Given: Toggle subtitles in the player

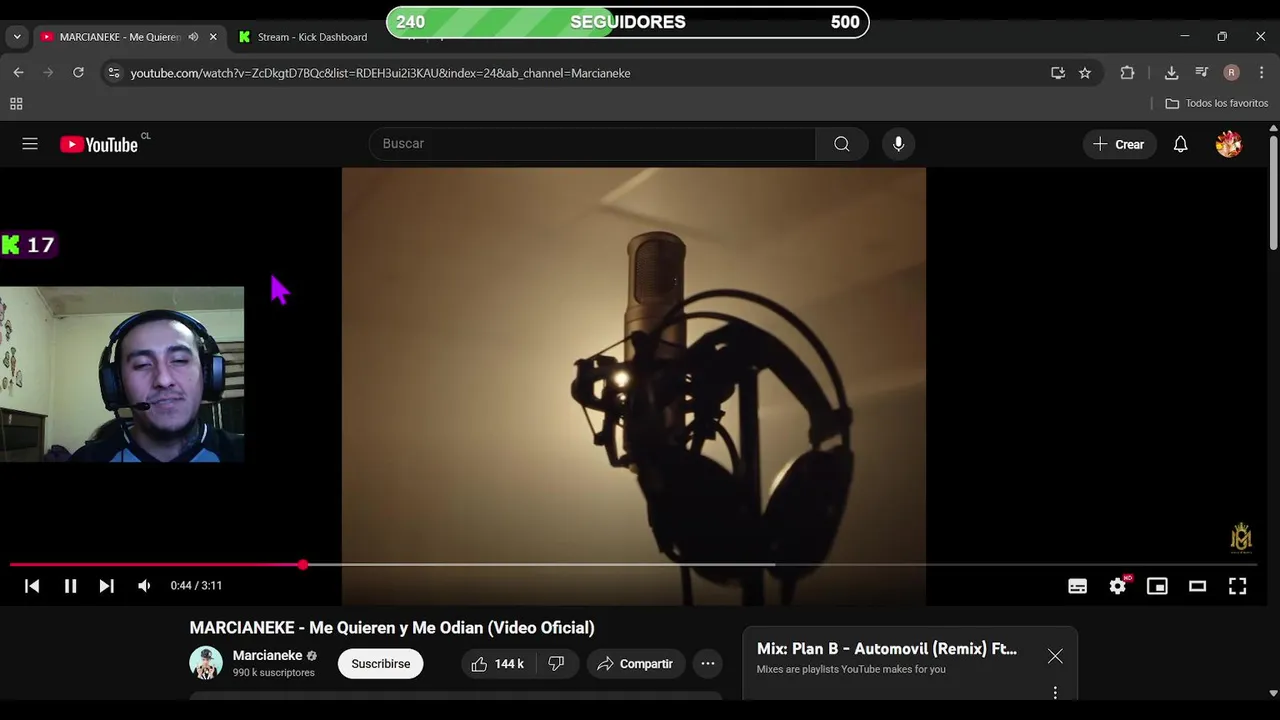Looking at the screenshot, I should coord(1077,586).
